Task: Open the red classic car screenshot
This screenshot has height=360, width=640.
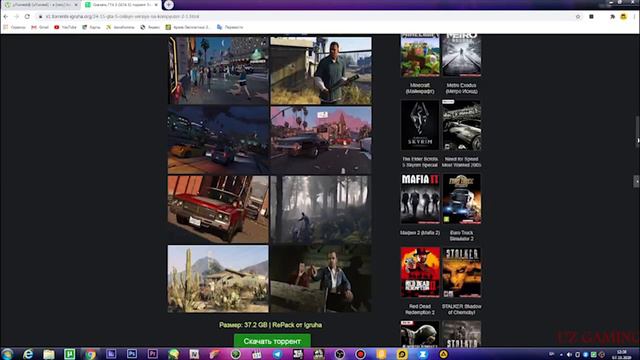Action: (x=218, y=209)
